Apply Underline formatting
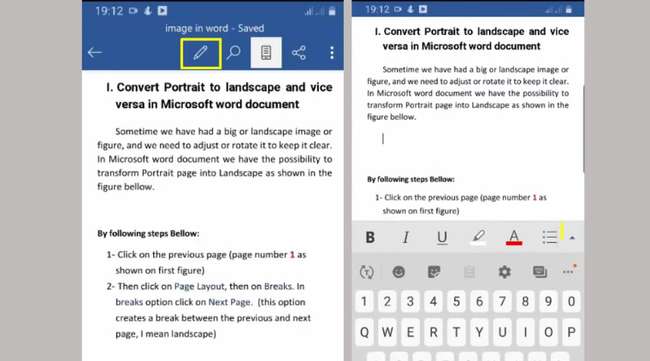Screen dimensions: 650x361 [442, 237]
